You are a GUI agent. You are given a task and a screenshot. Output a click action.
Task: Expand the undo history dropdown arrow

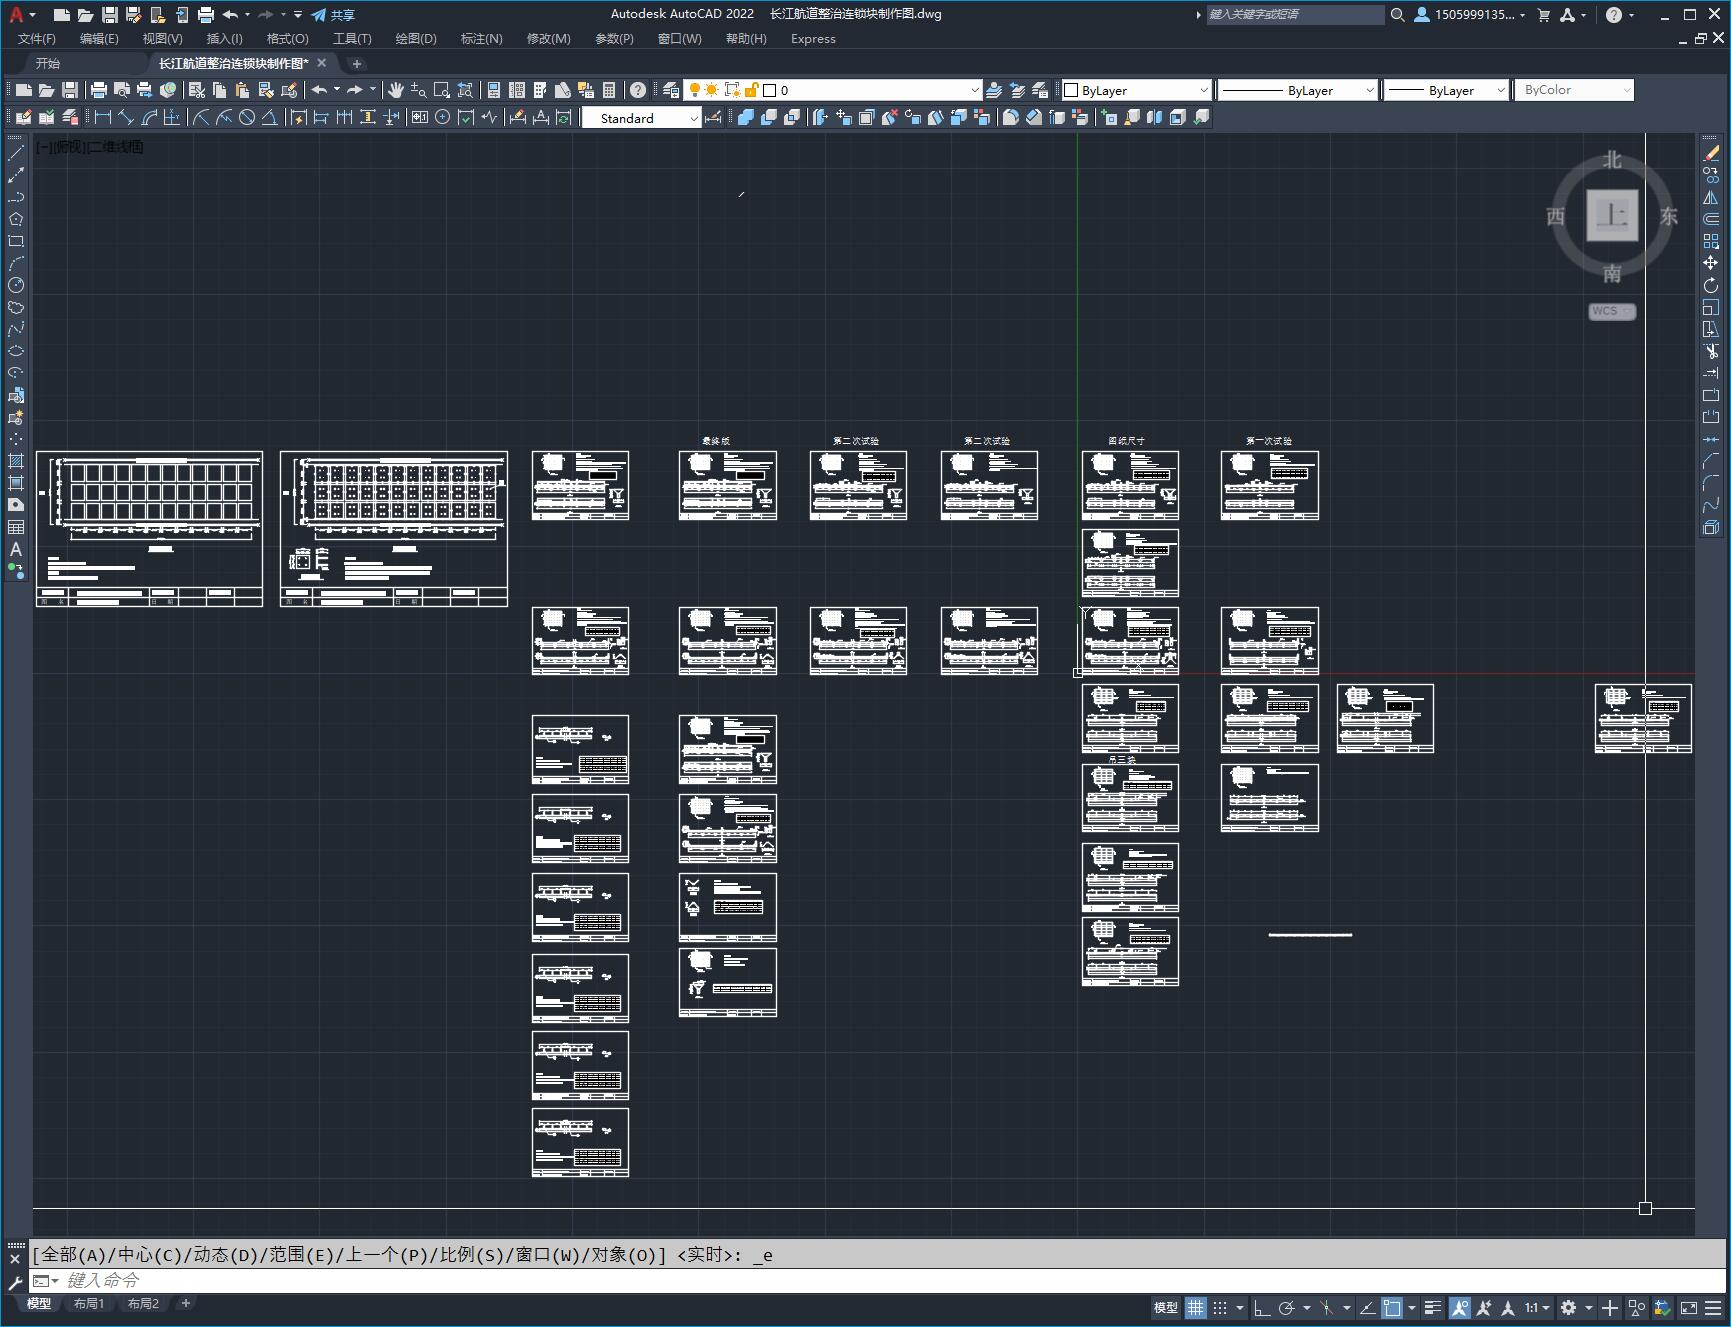click(248, 15)
